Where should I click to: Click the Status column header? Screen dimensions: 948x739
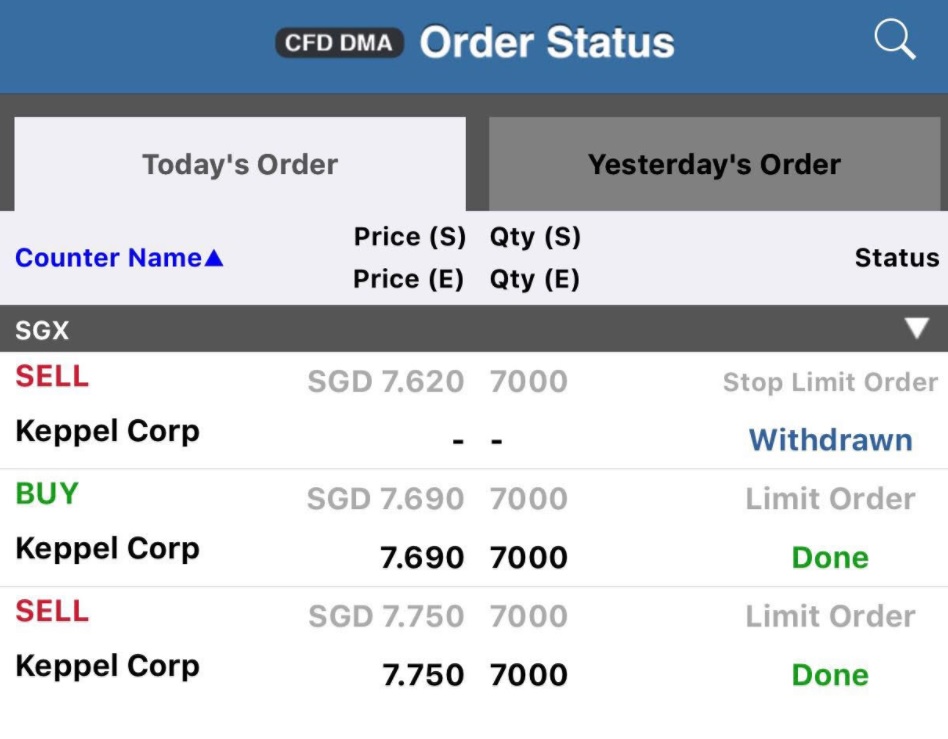coord(896,258)
